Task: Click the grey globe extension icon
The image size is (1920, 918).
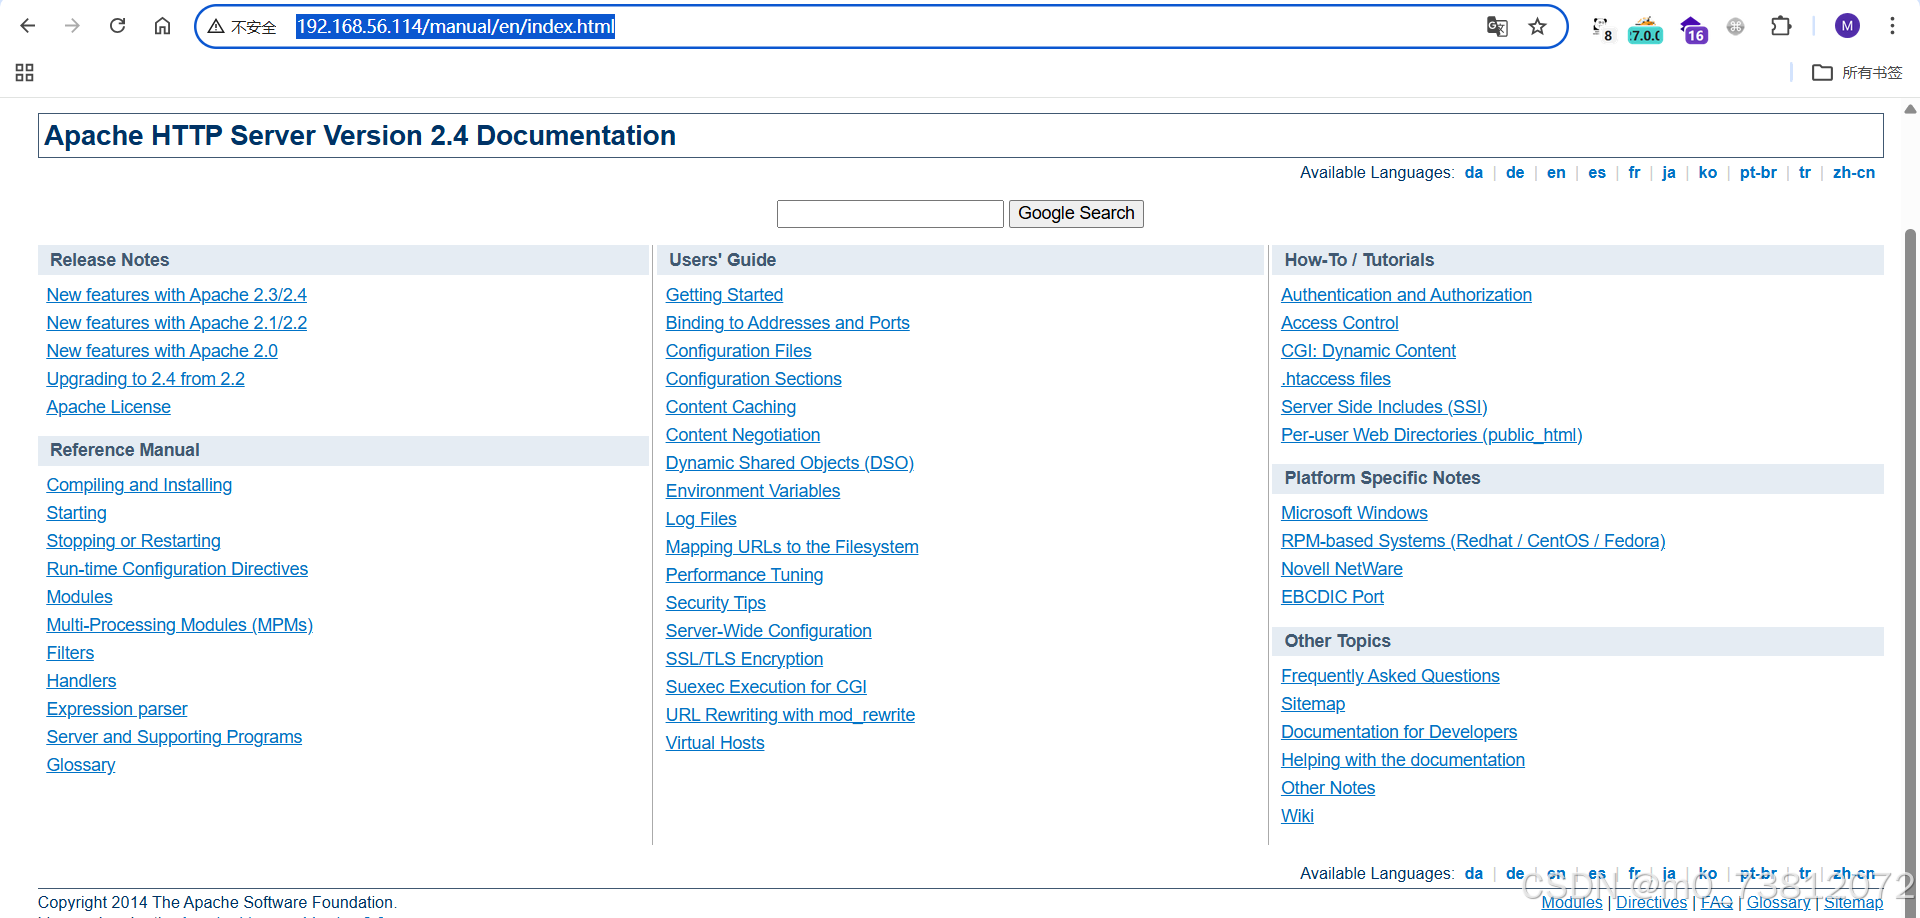Action: coord(1736,27)
